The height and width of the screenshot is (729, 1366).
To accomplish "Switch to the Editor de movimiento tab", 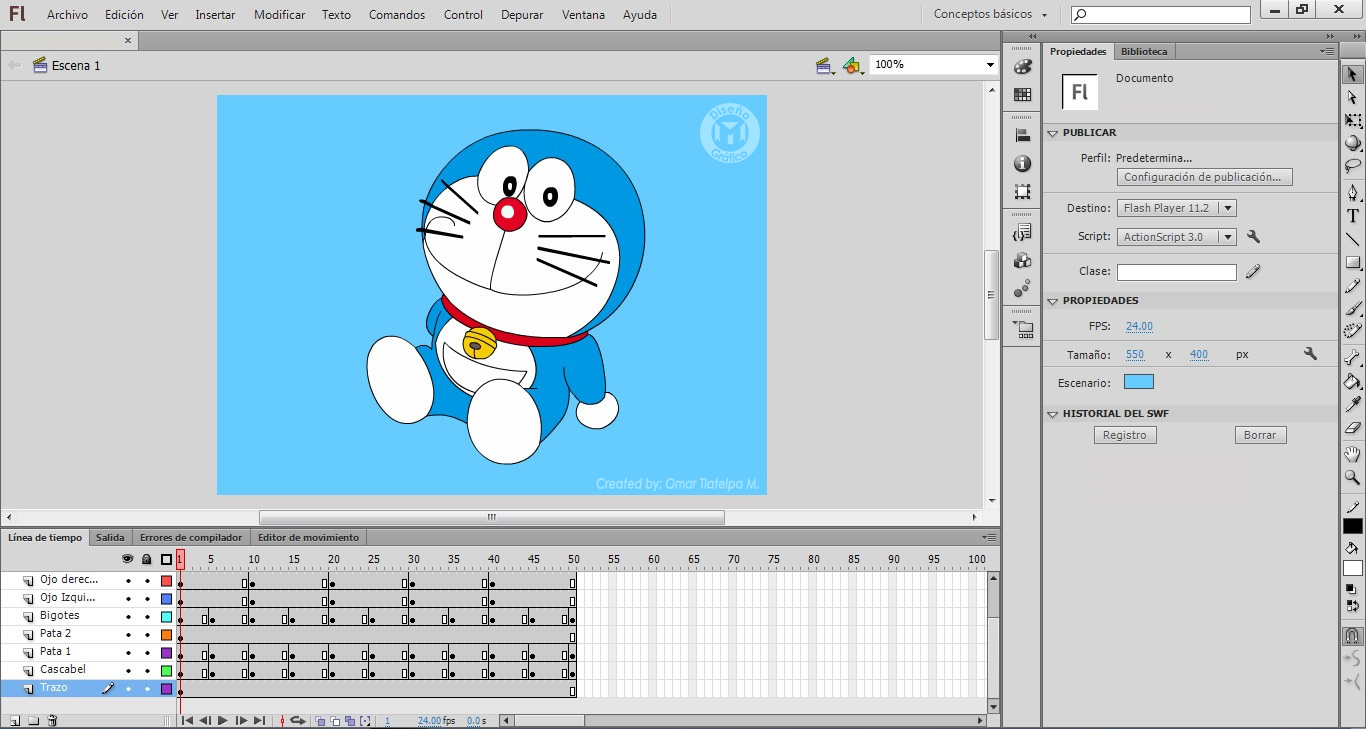I will click(x=308, y=538).
